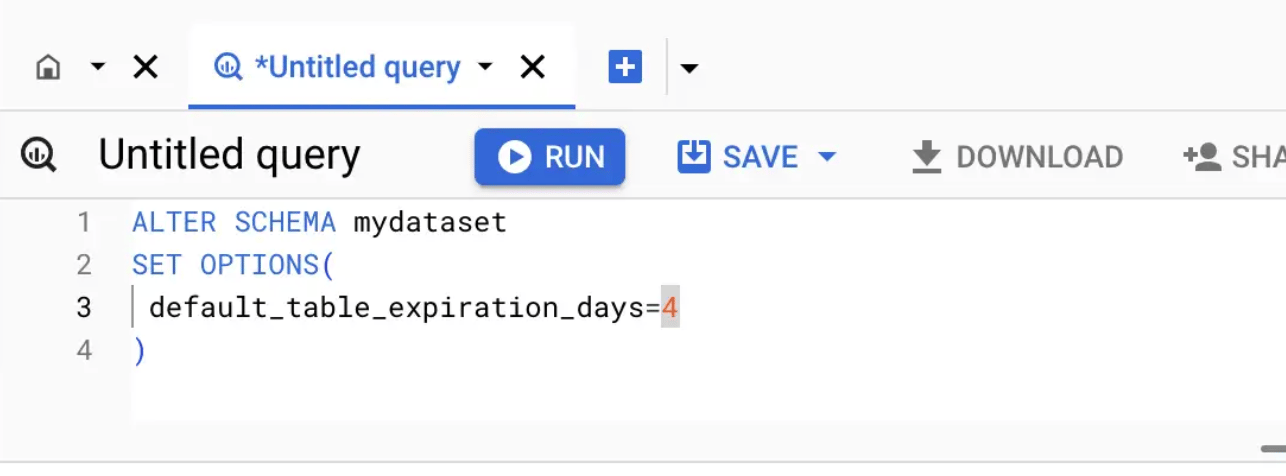Click the play icon inside the RUN button

pyautogui.click(x=514, y=157)
